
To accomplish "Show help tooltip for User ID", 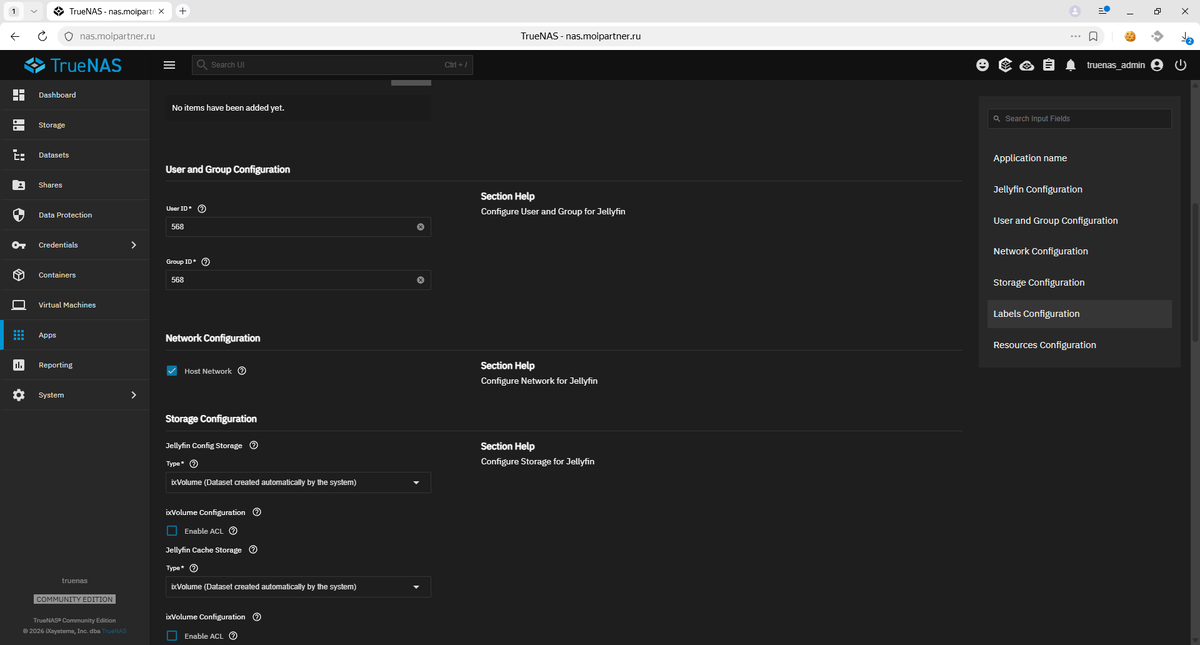I will [202, 209].
